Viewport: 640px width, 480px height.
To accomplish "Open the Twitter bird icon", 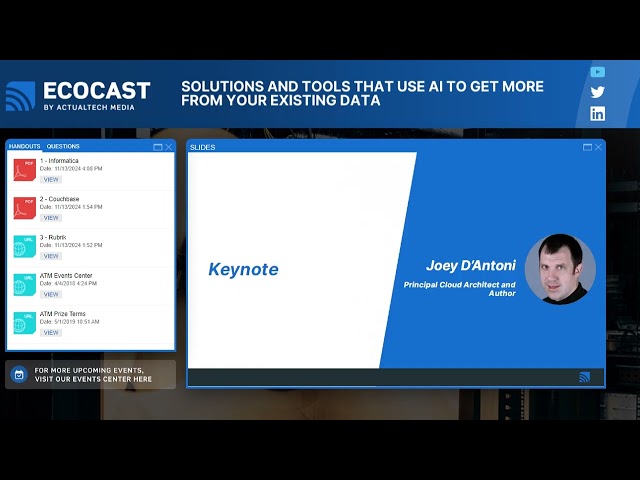I will (x=598, y=92).
